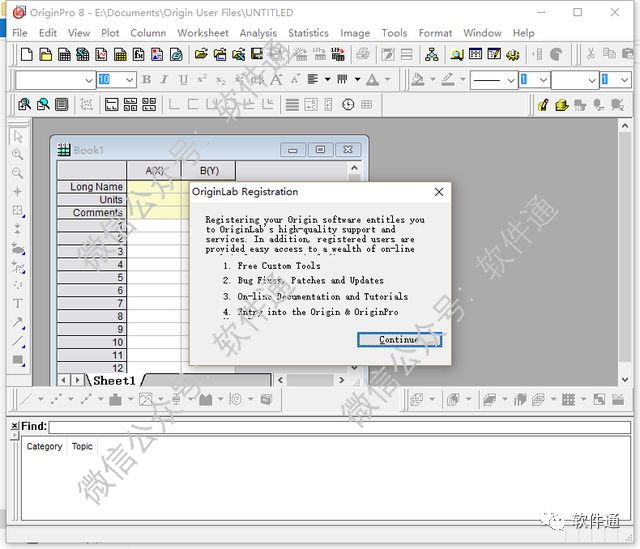Expand the Line plot type dropdown arrow
The image size is (640, 549).
41,399
